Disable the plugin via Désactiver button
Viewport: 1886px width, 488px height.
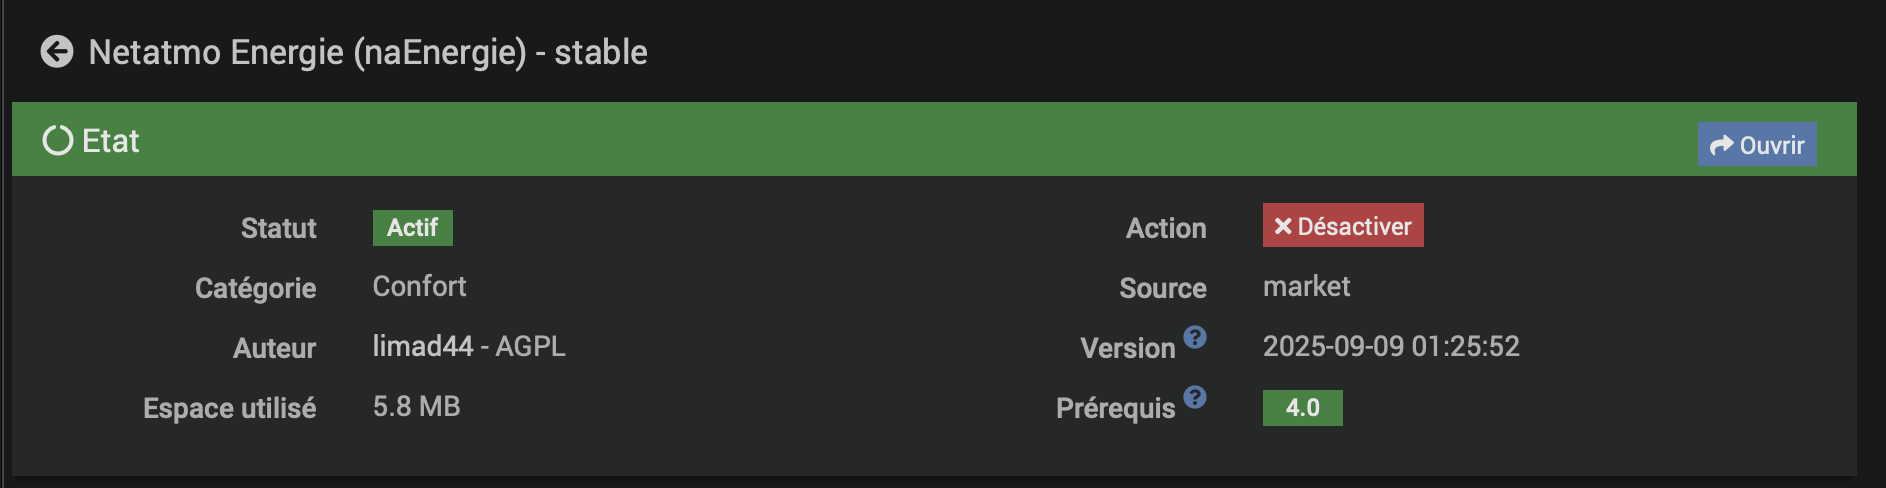pos(1343,226)
